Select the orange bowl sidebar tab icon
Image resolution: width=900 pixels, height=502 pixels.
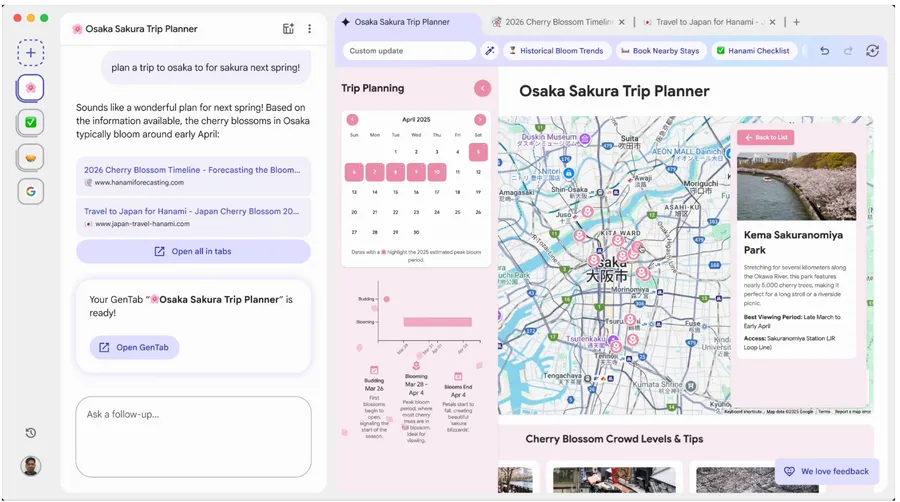point(30,157)
